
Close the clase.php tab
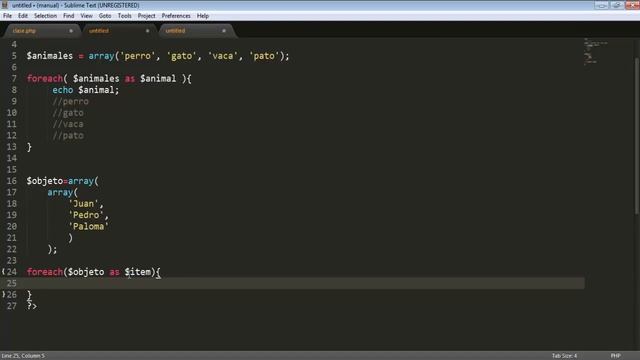71,31
